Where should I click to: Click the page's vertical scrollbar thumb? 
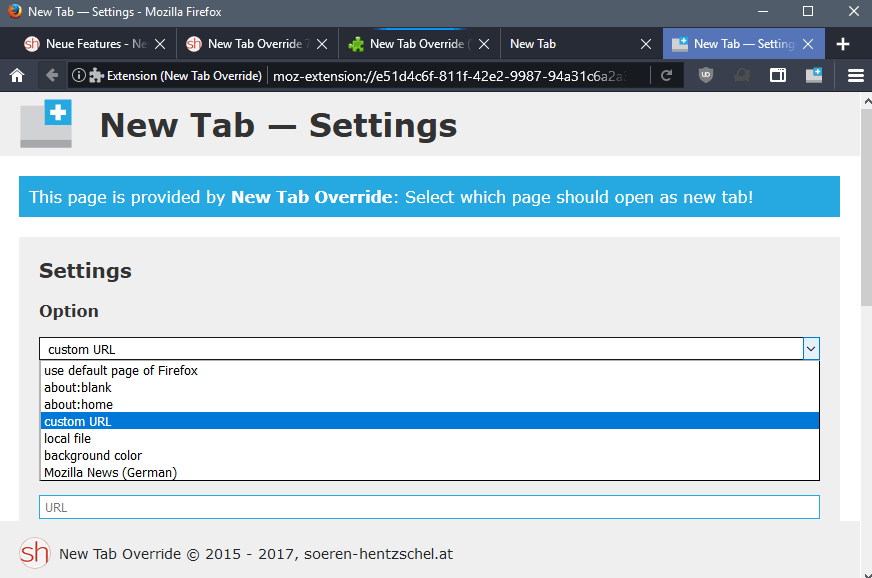point(866,207)
